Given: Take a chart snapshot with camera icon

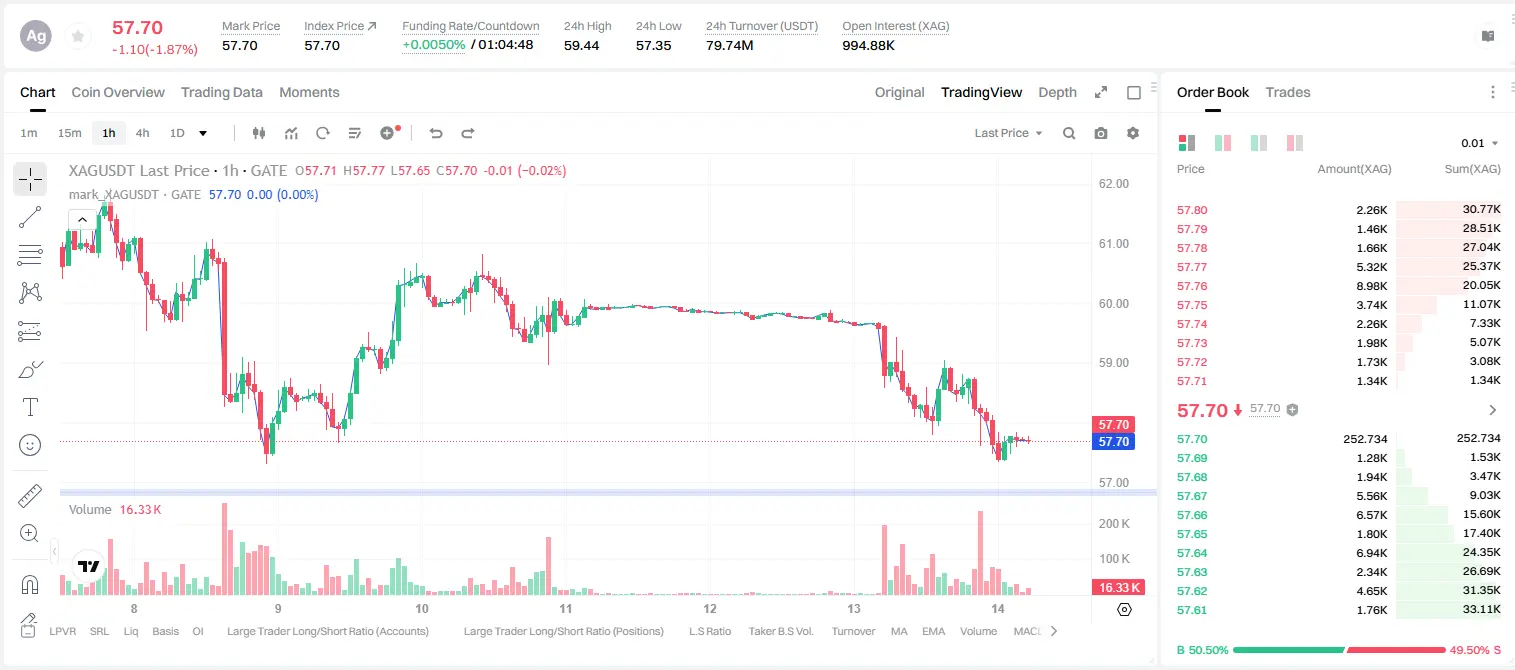Looking at the screenshot, I should [1101, 133].
